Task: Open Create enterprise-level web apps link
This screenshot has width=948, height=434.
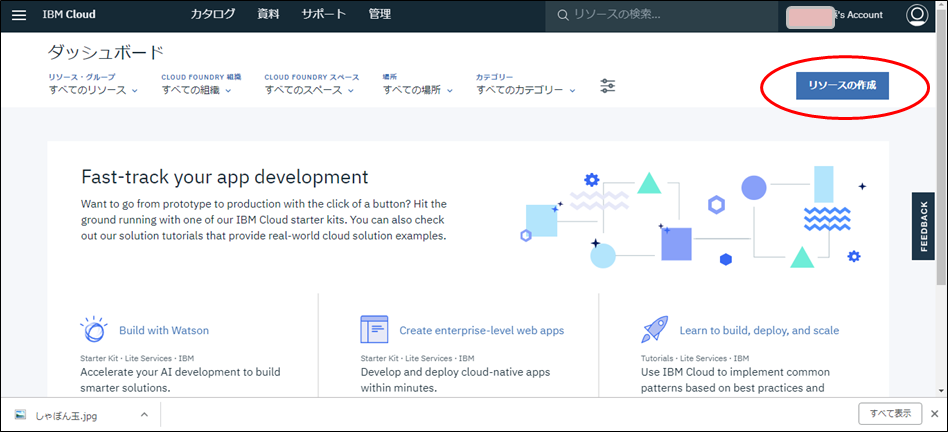Action: tap(482, 330)
